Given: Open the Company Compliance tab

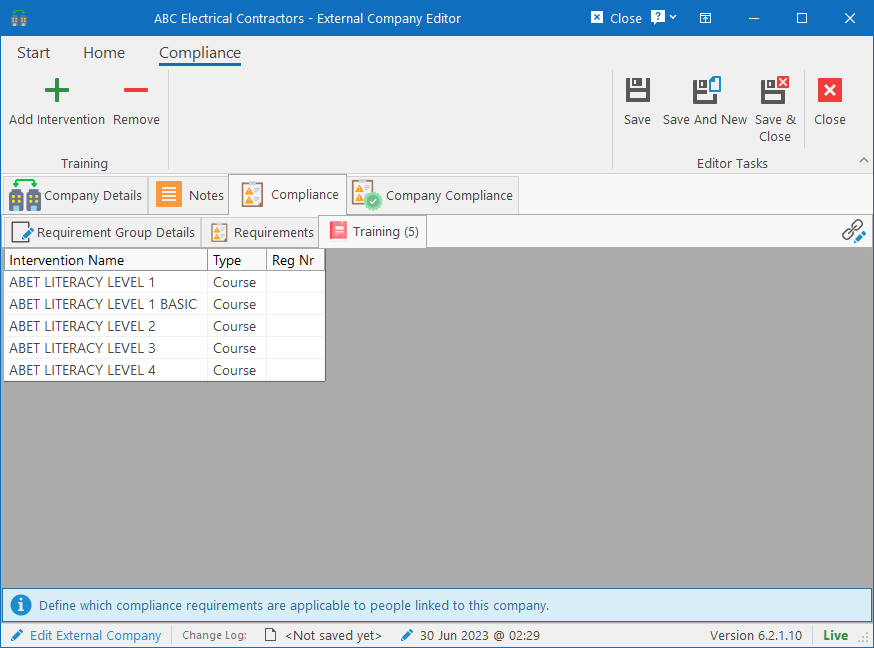Looking at the screenshot, I should (x=433, y=196).
